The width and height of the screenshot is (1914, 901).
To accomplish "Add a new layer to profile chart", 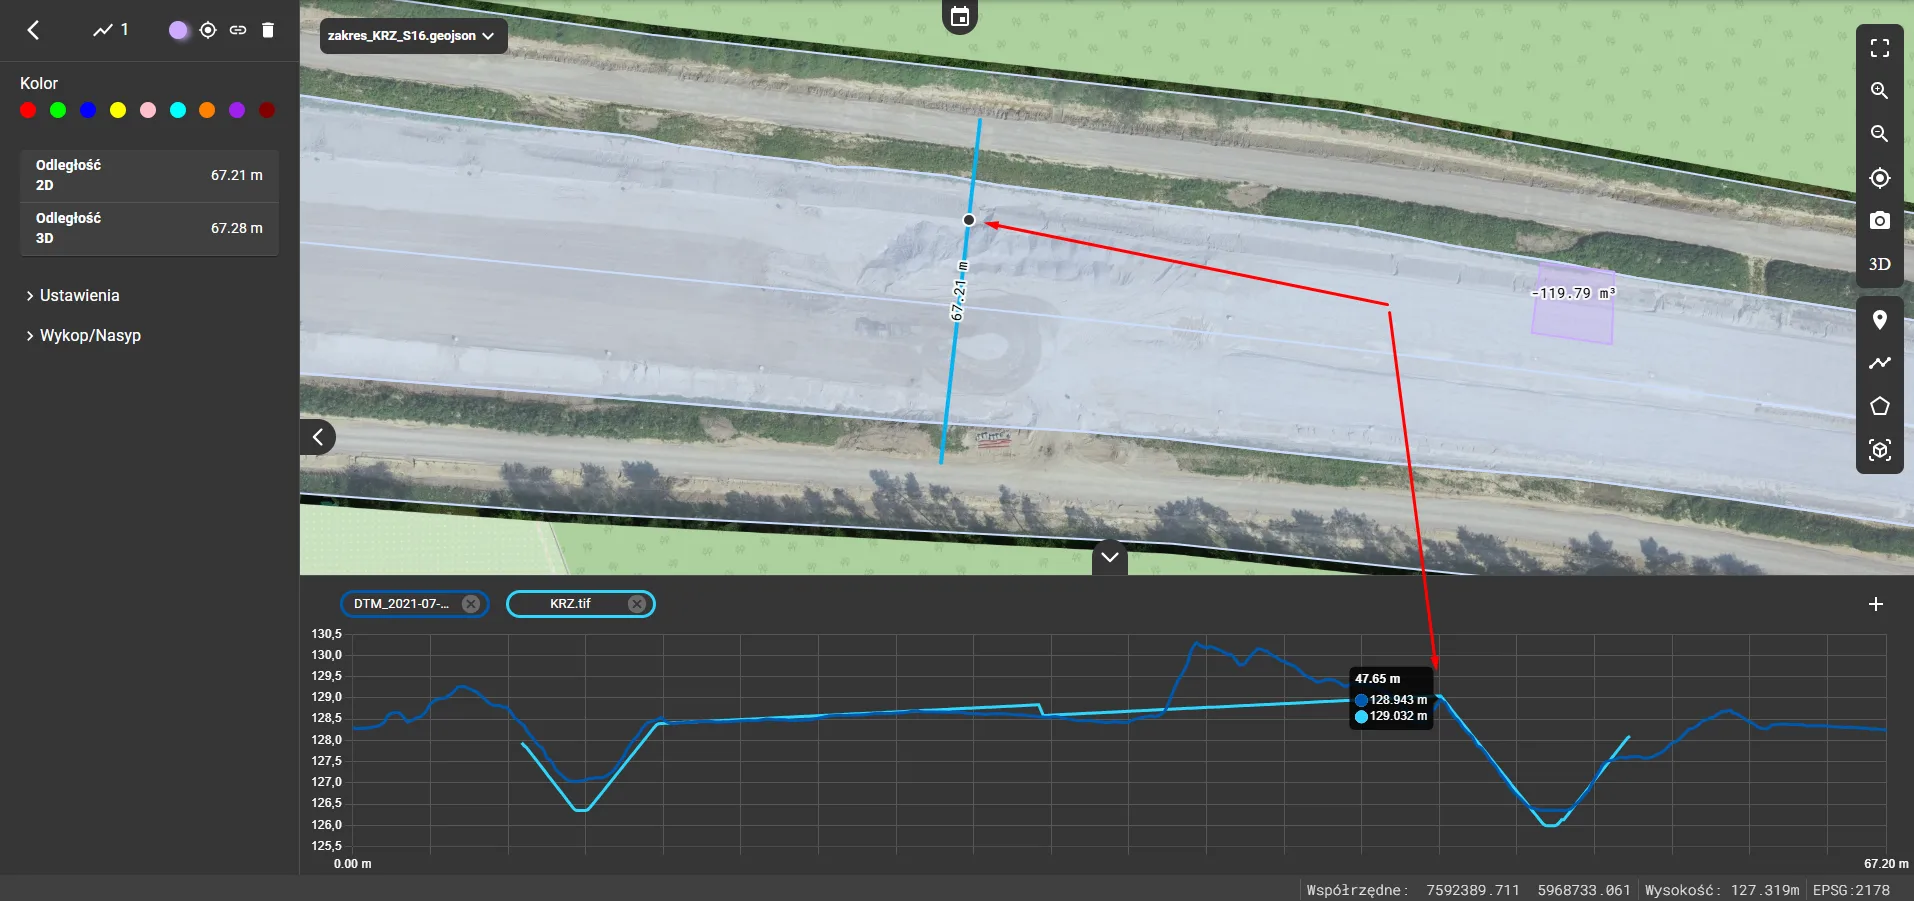I will (x=1875, y=604).
